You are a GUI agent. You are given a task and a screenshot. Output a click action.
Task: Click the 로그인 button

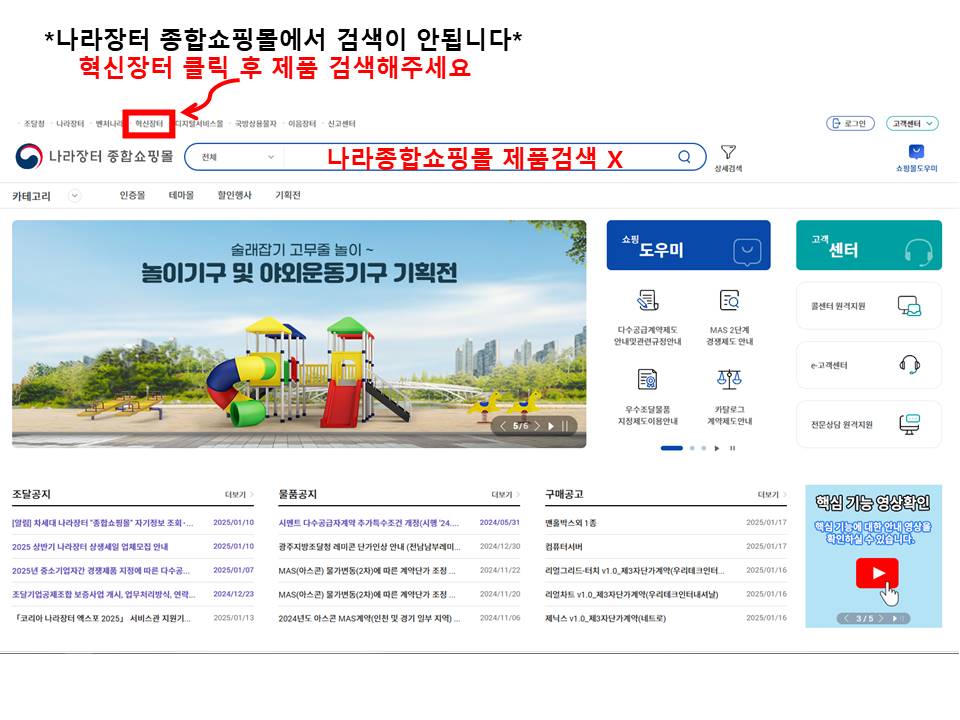click(x=850, y=124)
